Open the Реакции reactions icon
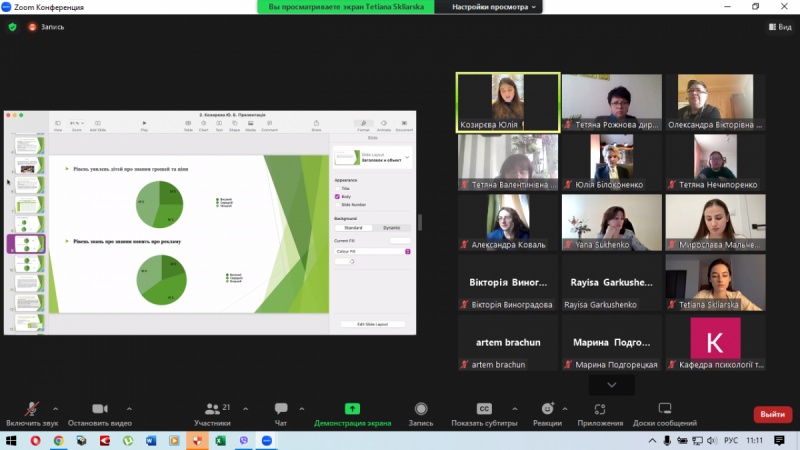The image size is (800, 450). click(547, 409)
